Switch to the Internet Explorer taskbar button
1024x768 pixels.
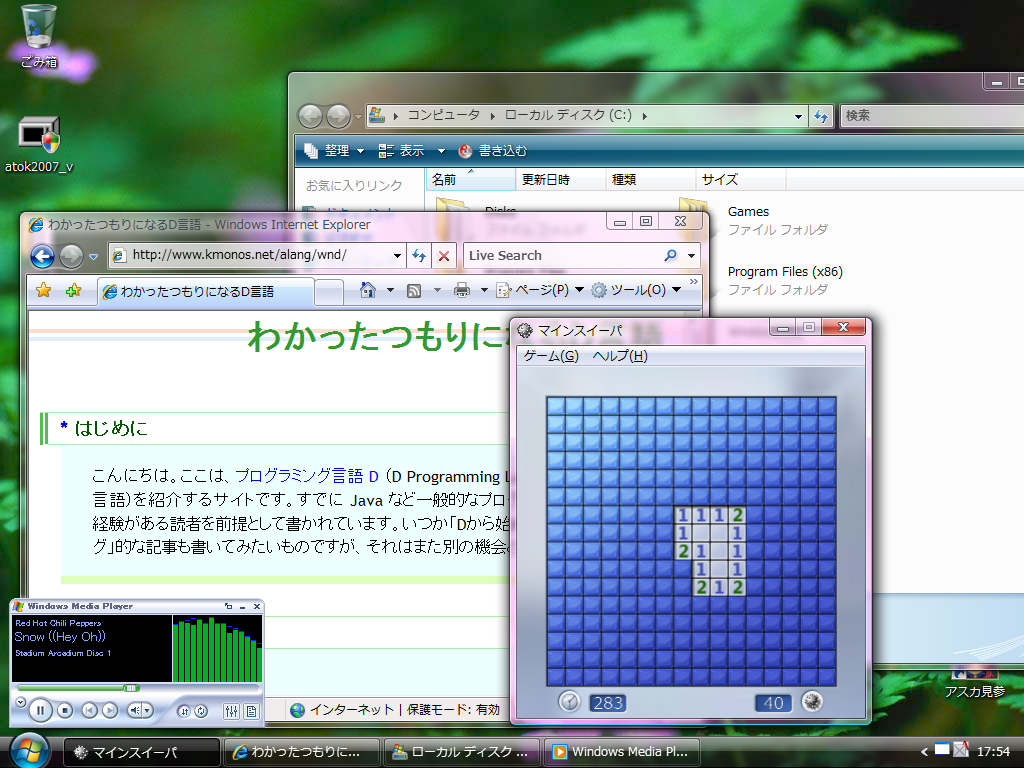pyautogui.click(x=302, y=752)
